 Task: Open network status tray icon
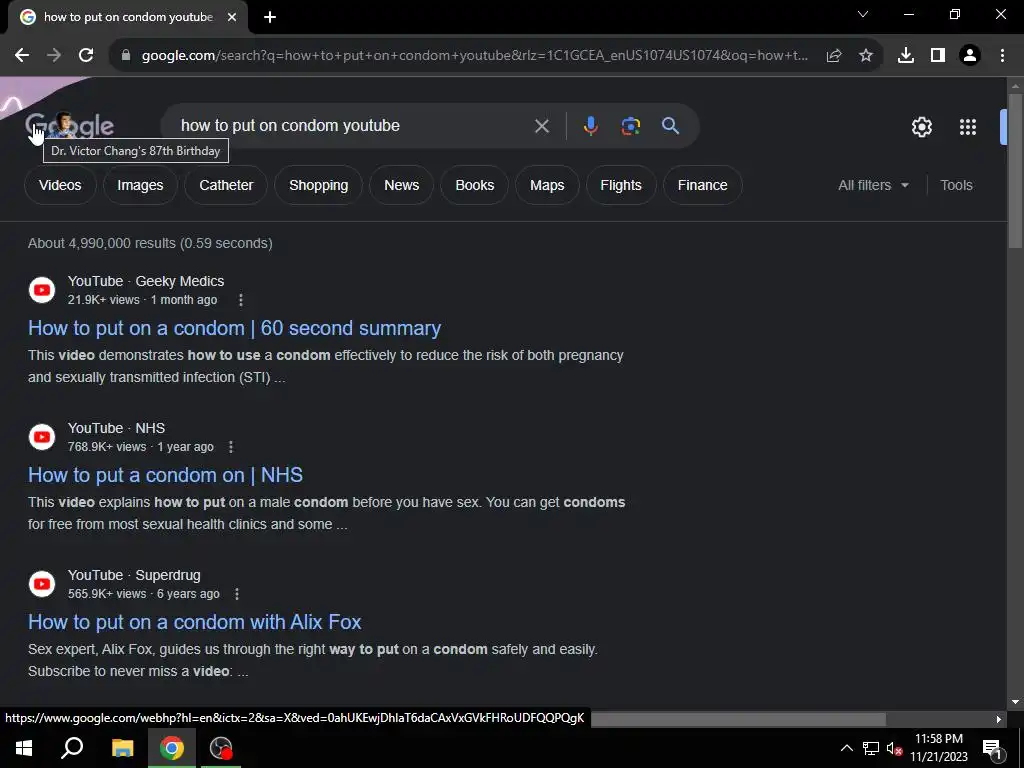pyautogui.click(x=871, y=748)
